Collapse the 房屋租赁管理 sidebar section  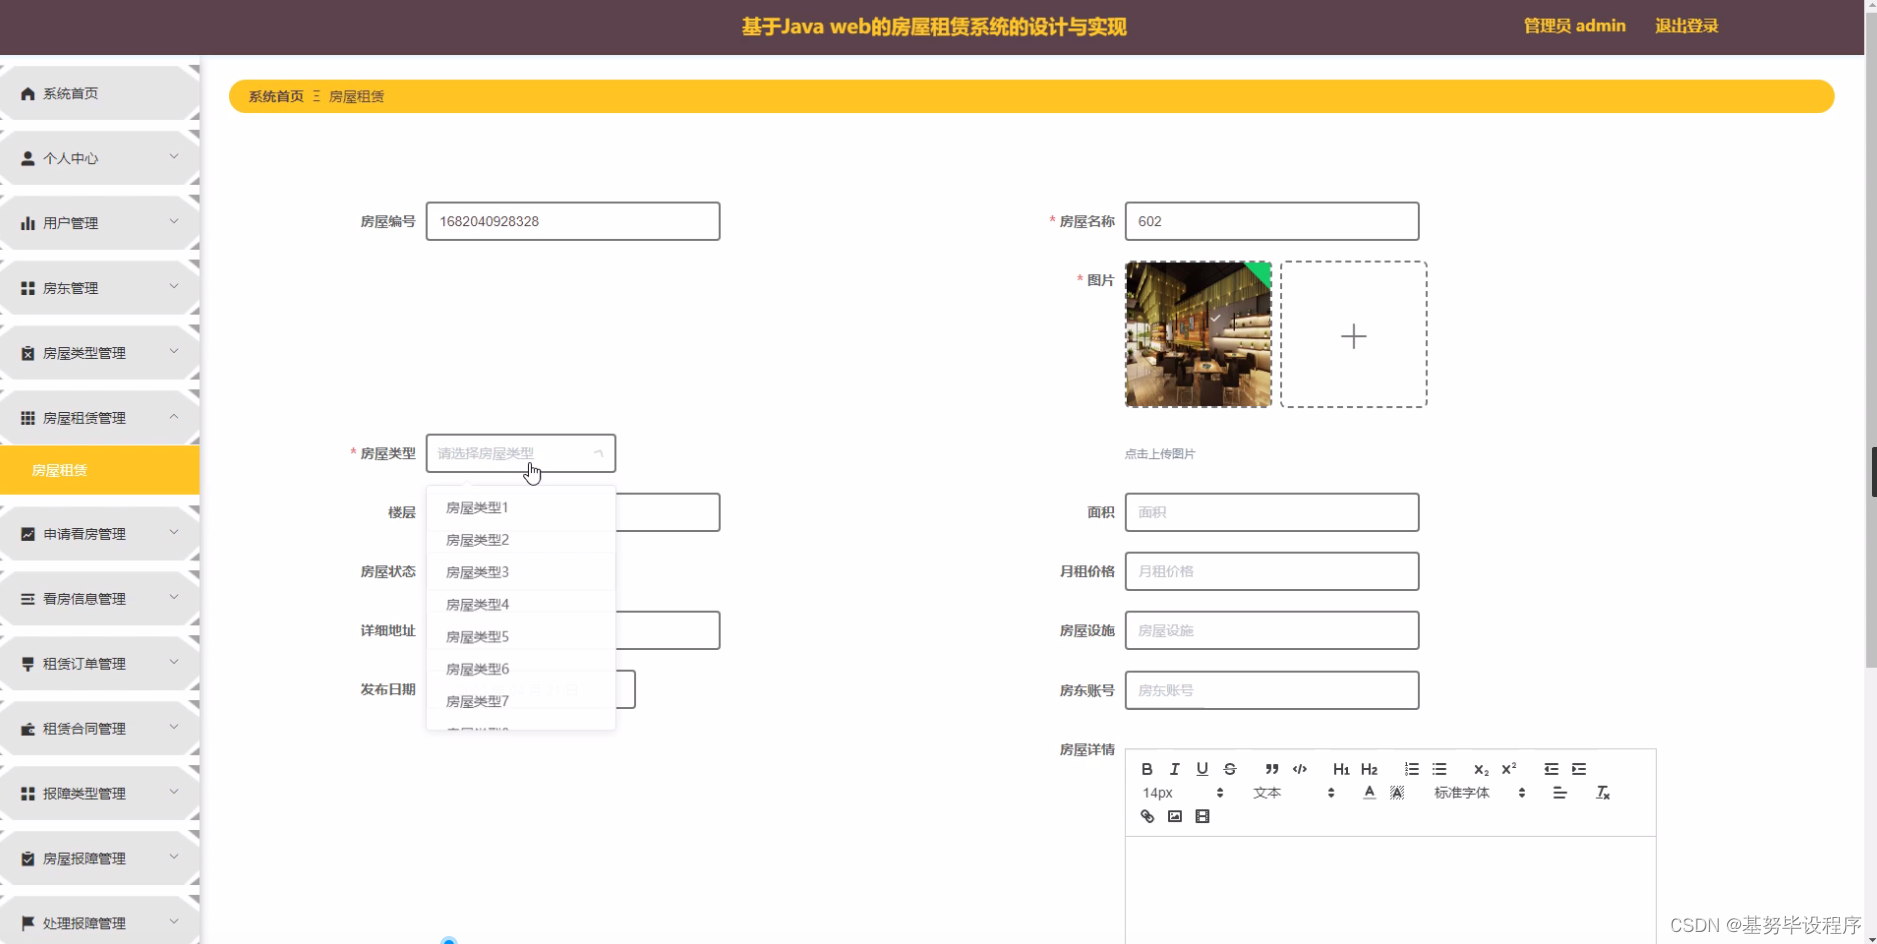pyautogui.click(x=99, y=417)
